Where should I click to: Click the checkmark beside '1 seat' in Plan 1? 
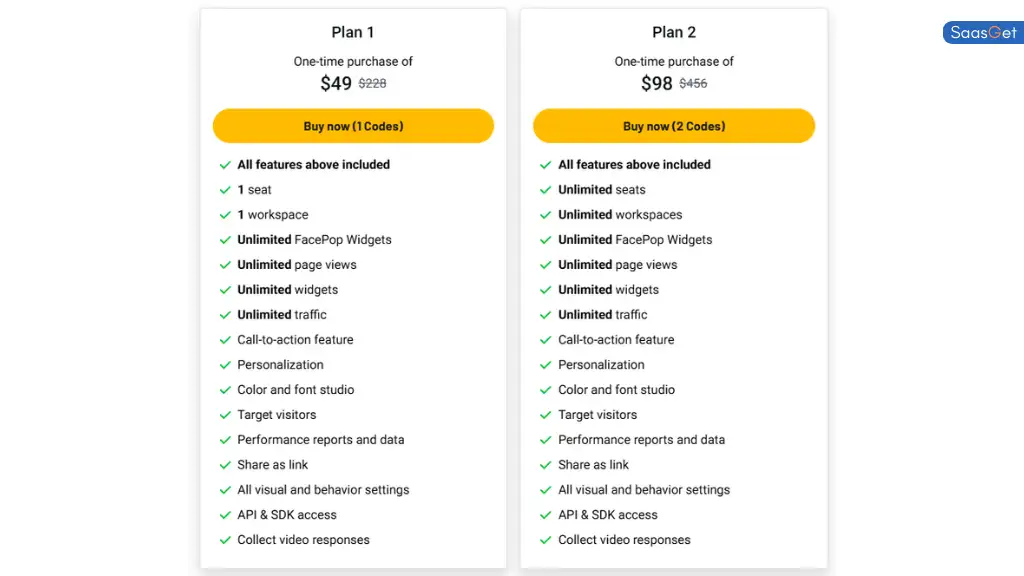click(x=224, y=189)
